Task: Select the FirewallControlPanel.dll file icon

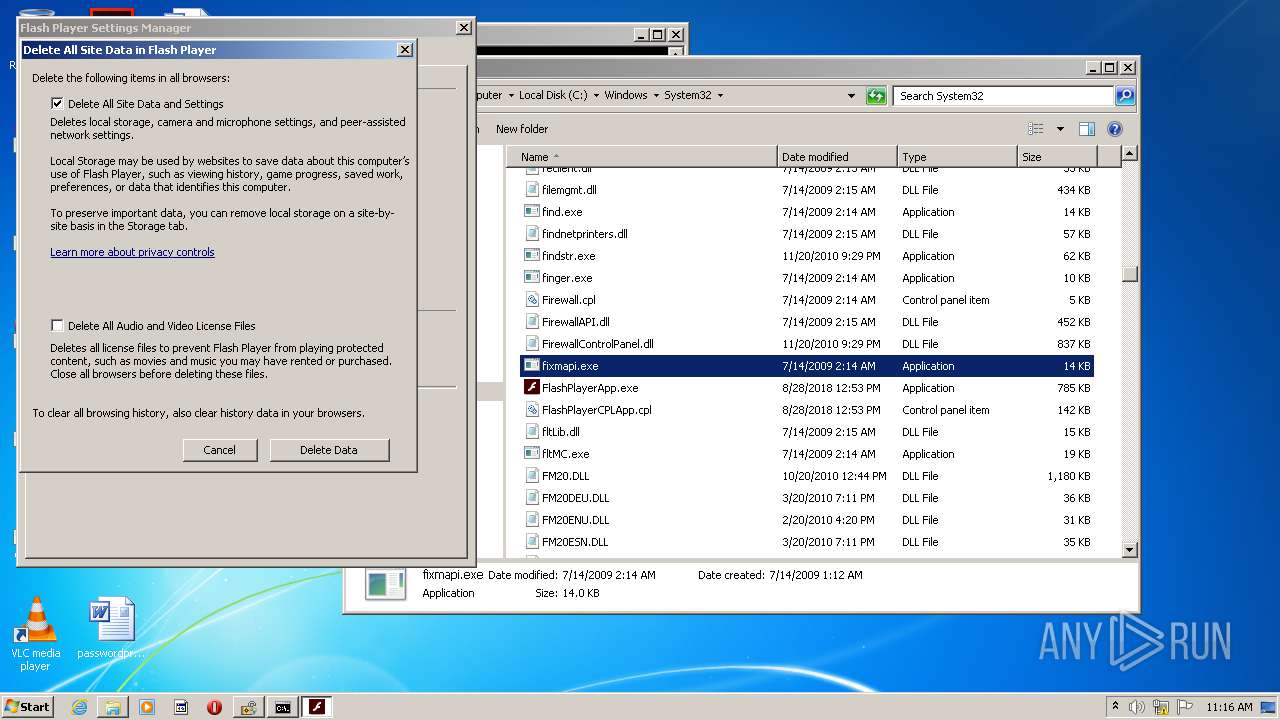Action: click(533, 344)
